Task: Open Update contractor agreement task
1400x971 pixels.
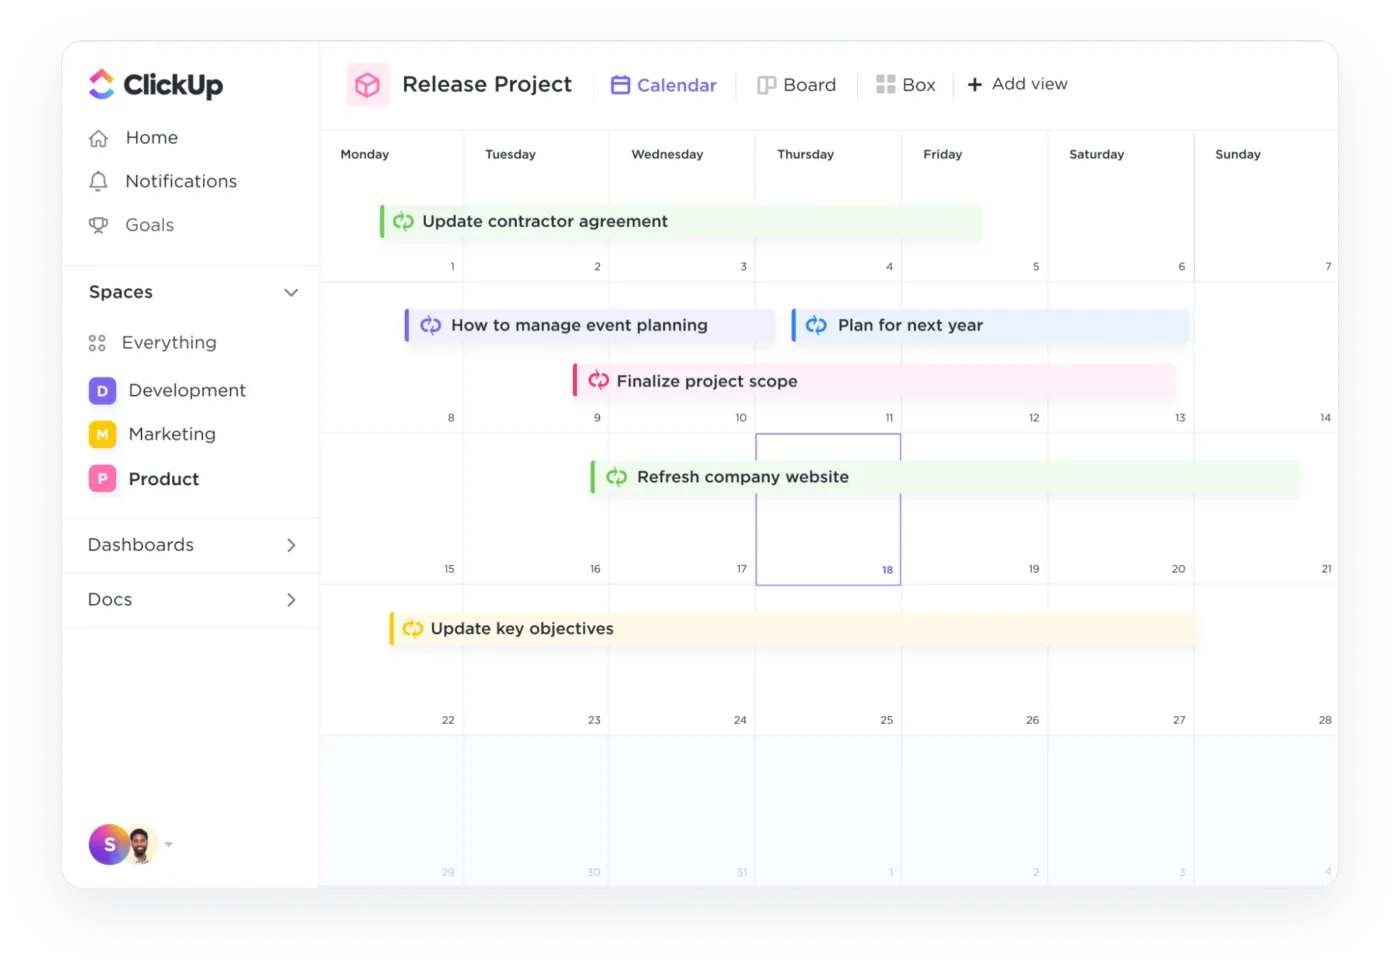Action: [x=680, y=222]
